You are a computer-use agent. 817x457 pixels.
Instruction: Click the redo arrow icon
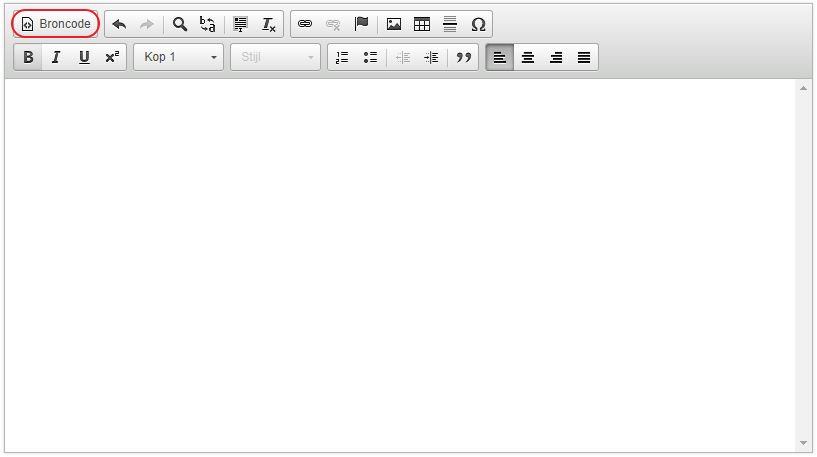147,24
